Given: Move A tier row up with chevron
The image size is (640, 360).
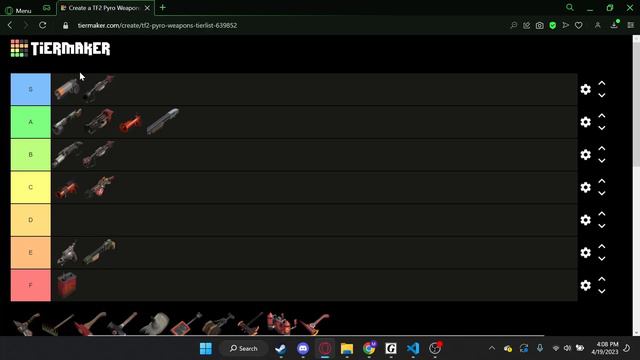Looking at the screenshot, I should [602, 116].
